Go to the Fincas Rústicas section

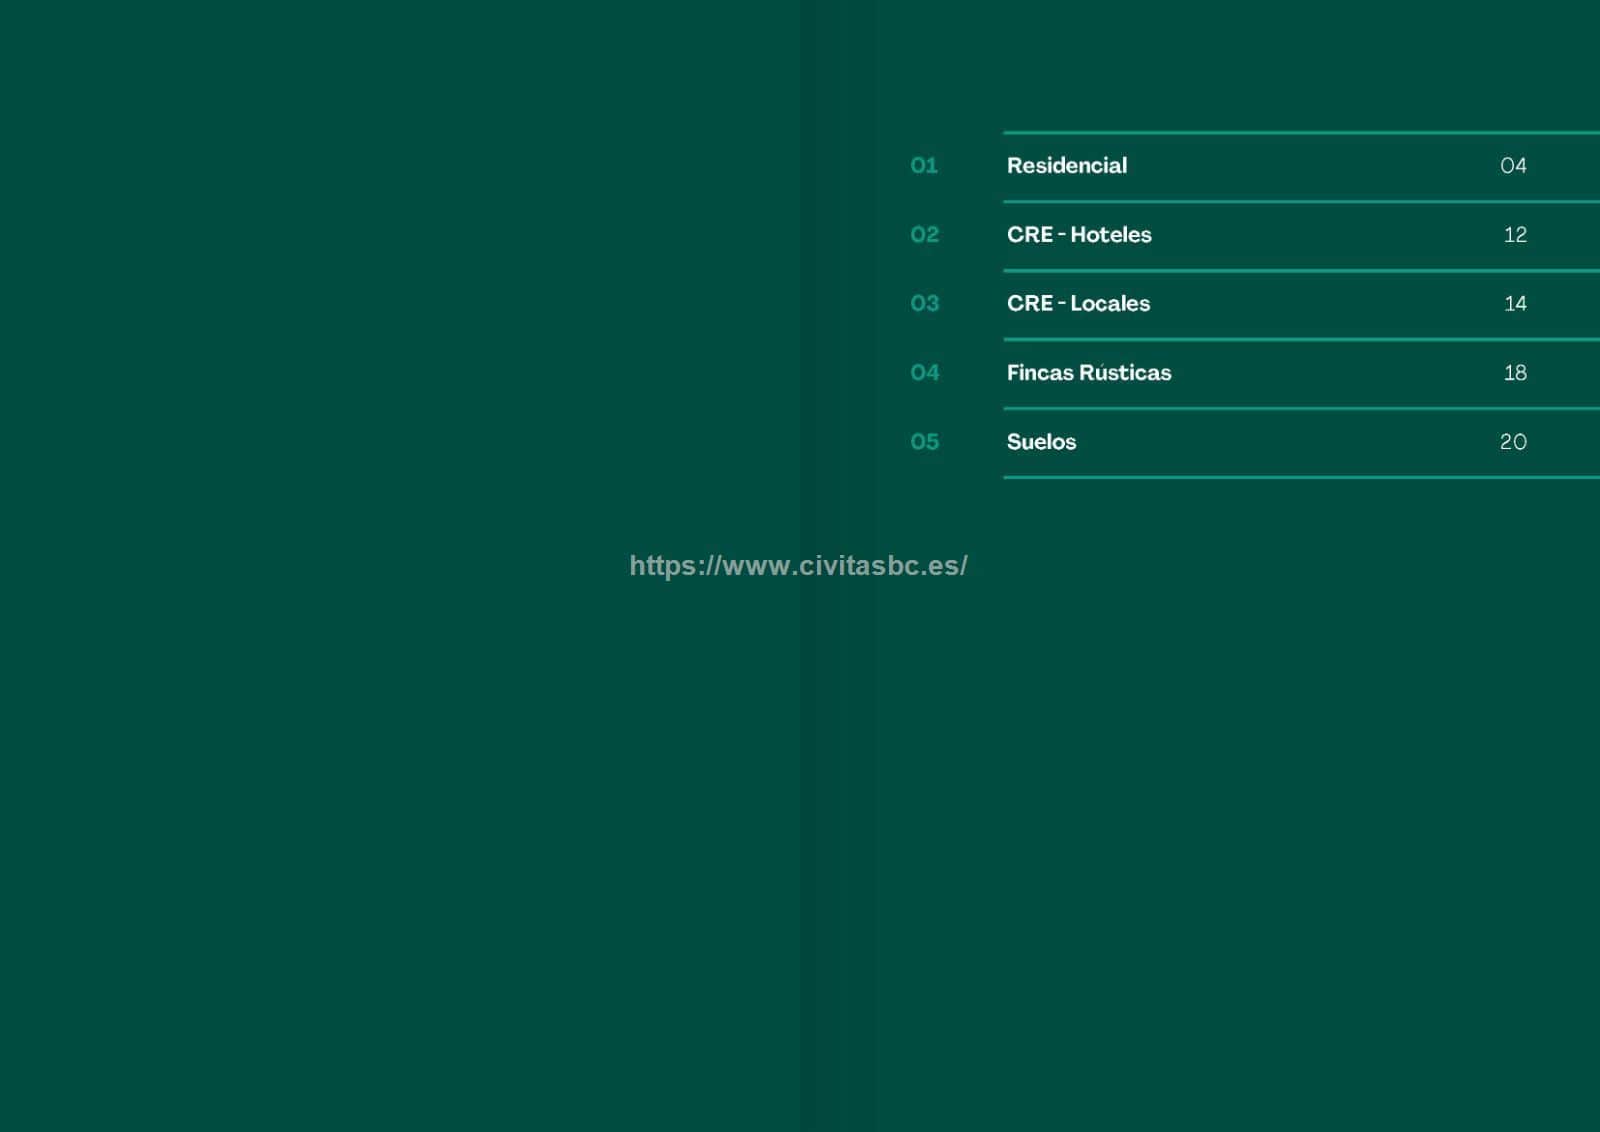coord(1088,373)
